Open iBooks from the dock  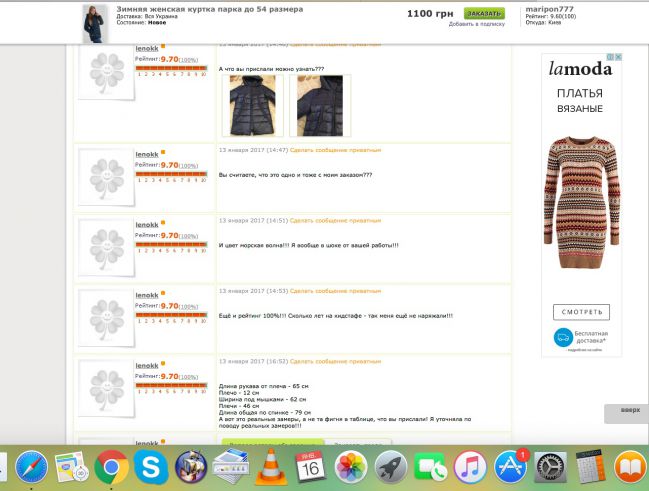pyautogui.click(x=630, y=467)
